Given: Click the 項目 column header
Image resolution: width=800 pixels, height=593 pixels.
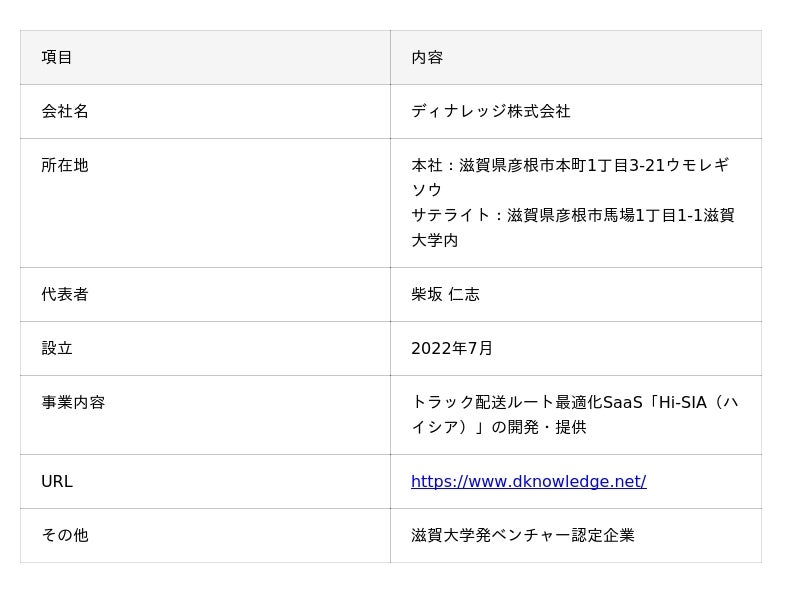Looking at the screenshot, I should (x=57, y=57).
